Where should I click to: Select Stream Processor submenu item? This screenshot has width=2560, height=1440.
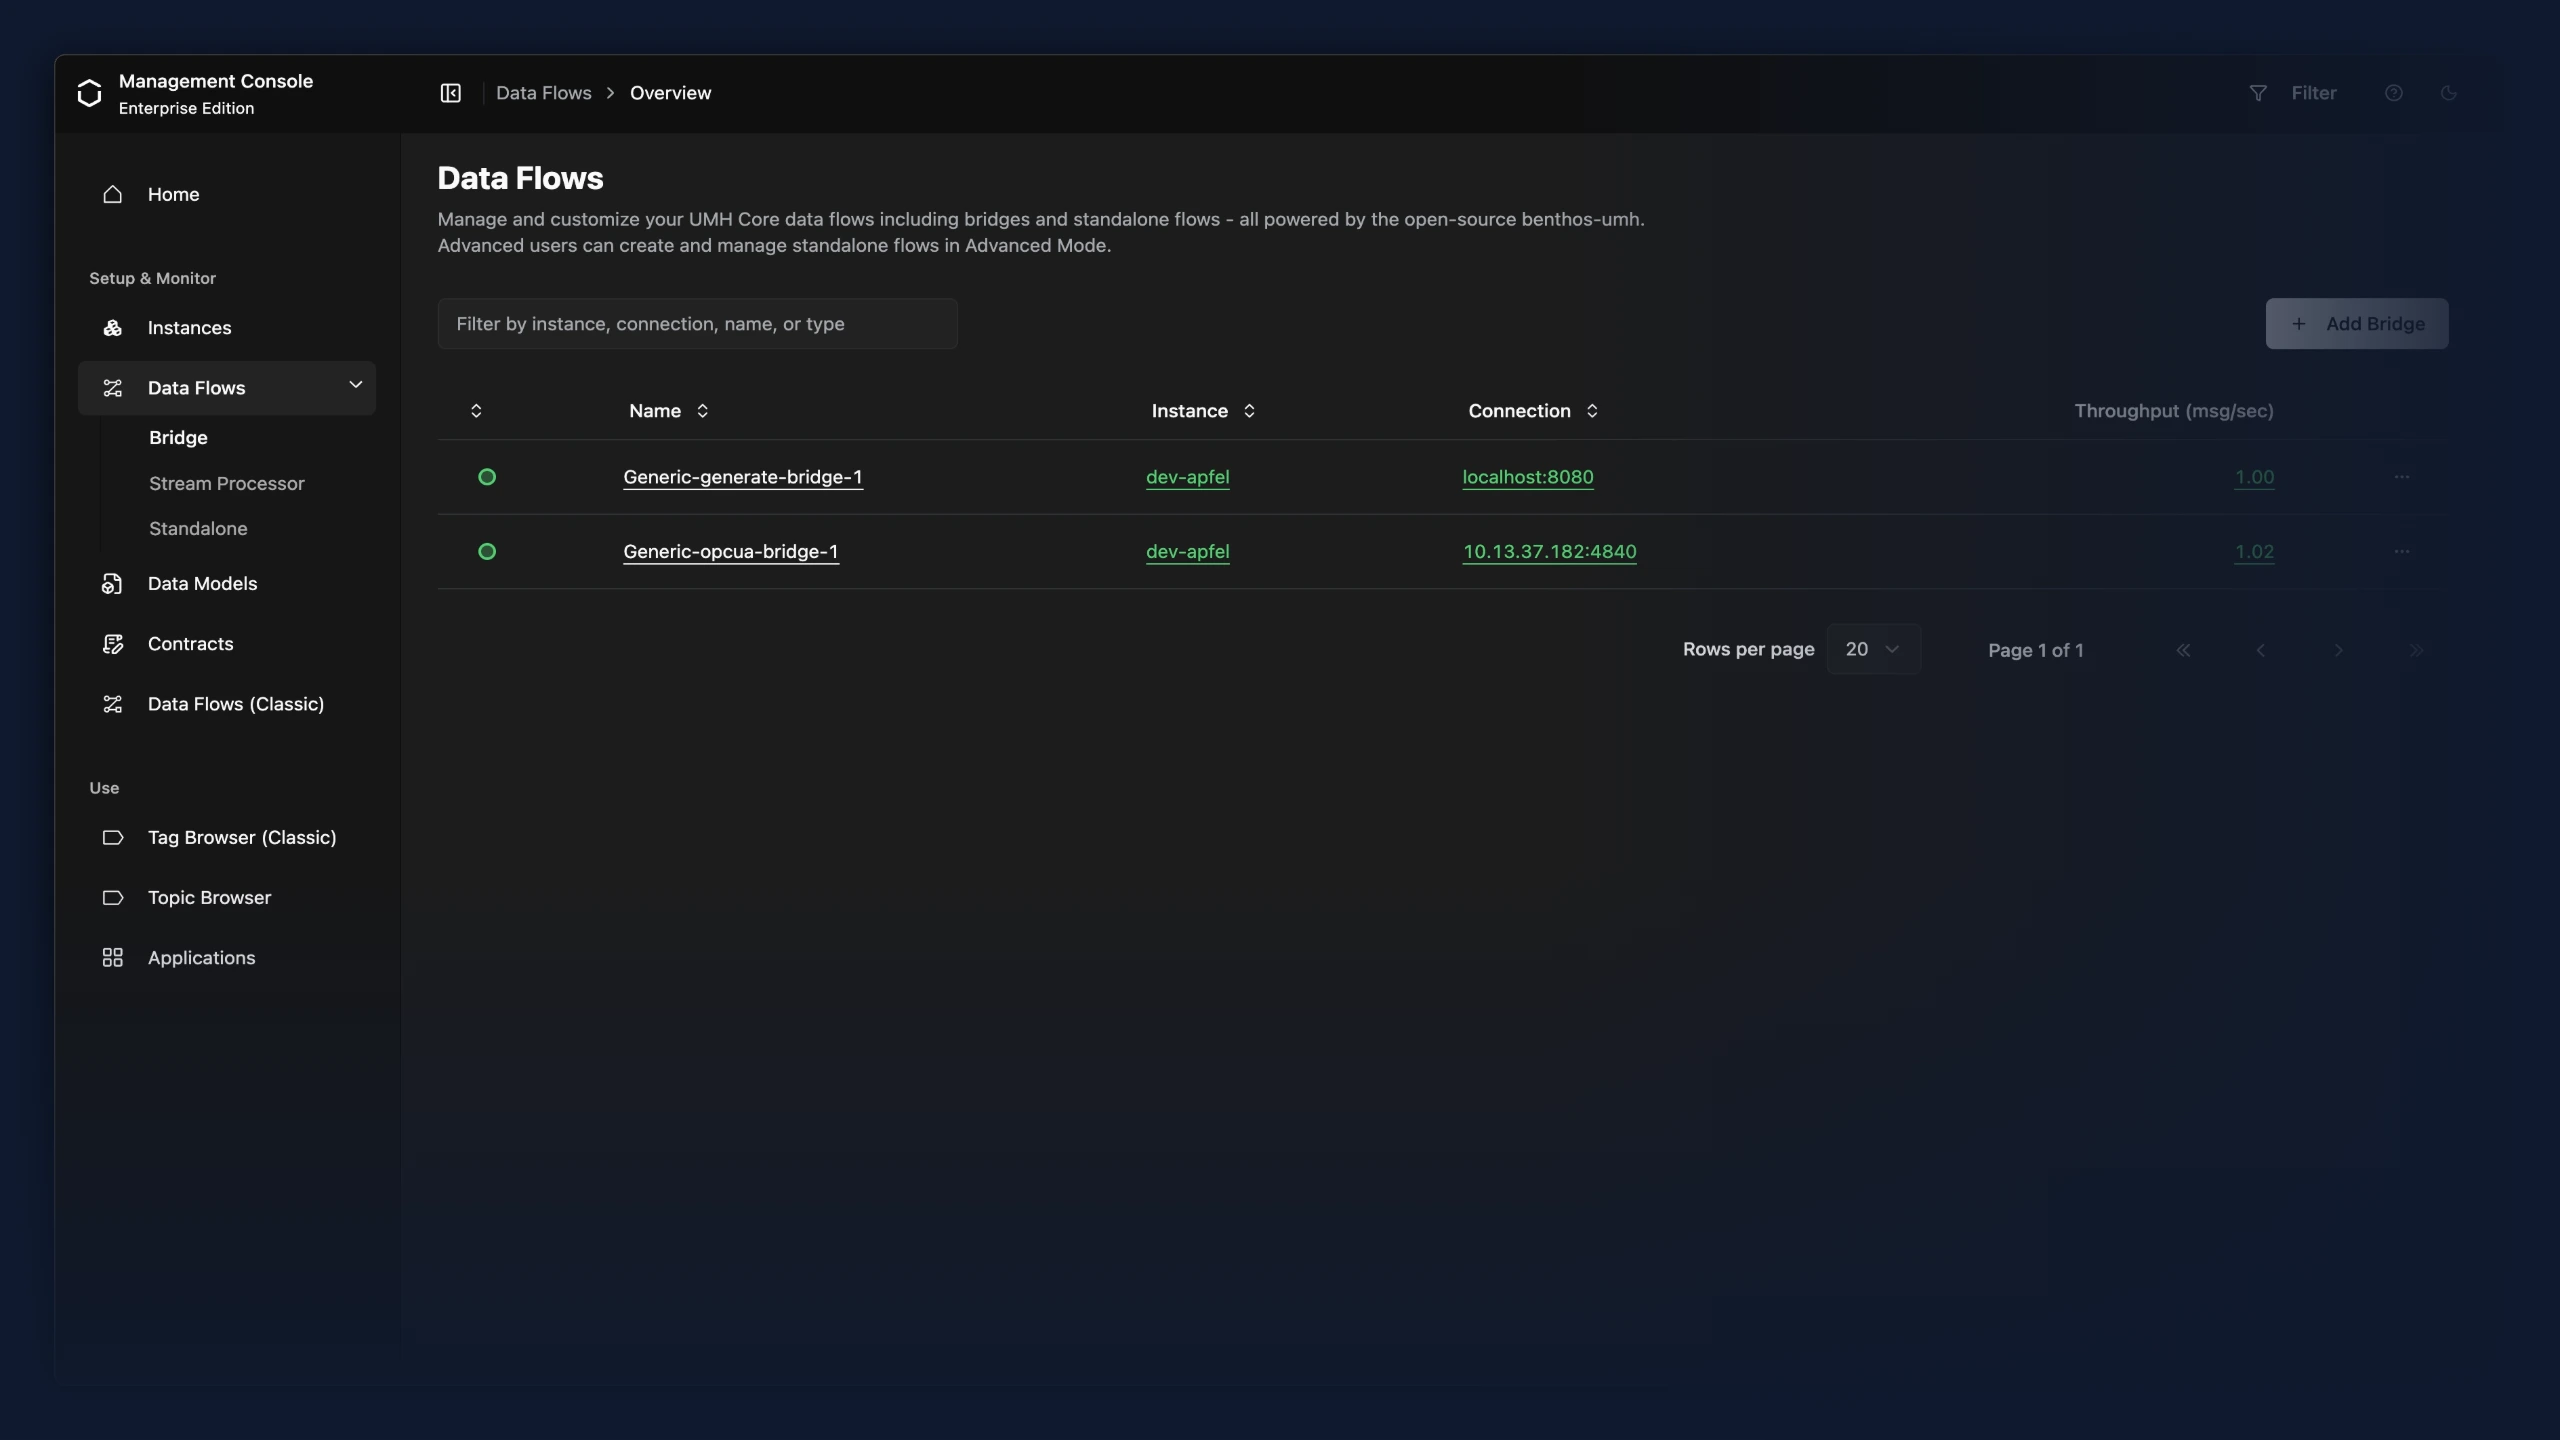click(x=227, y=484)
